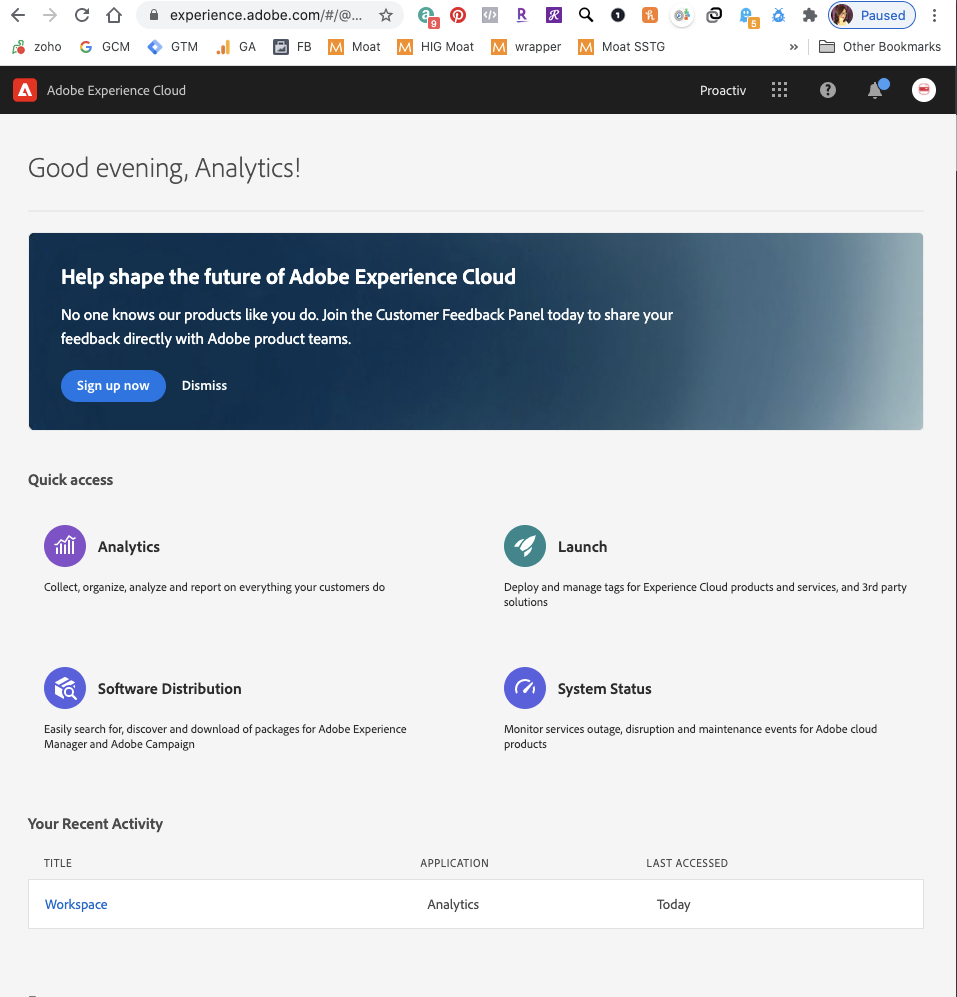Go to the browser home page

coord(114,15)
